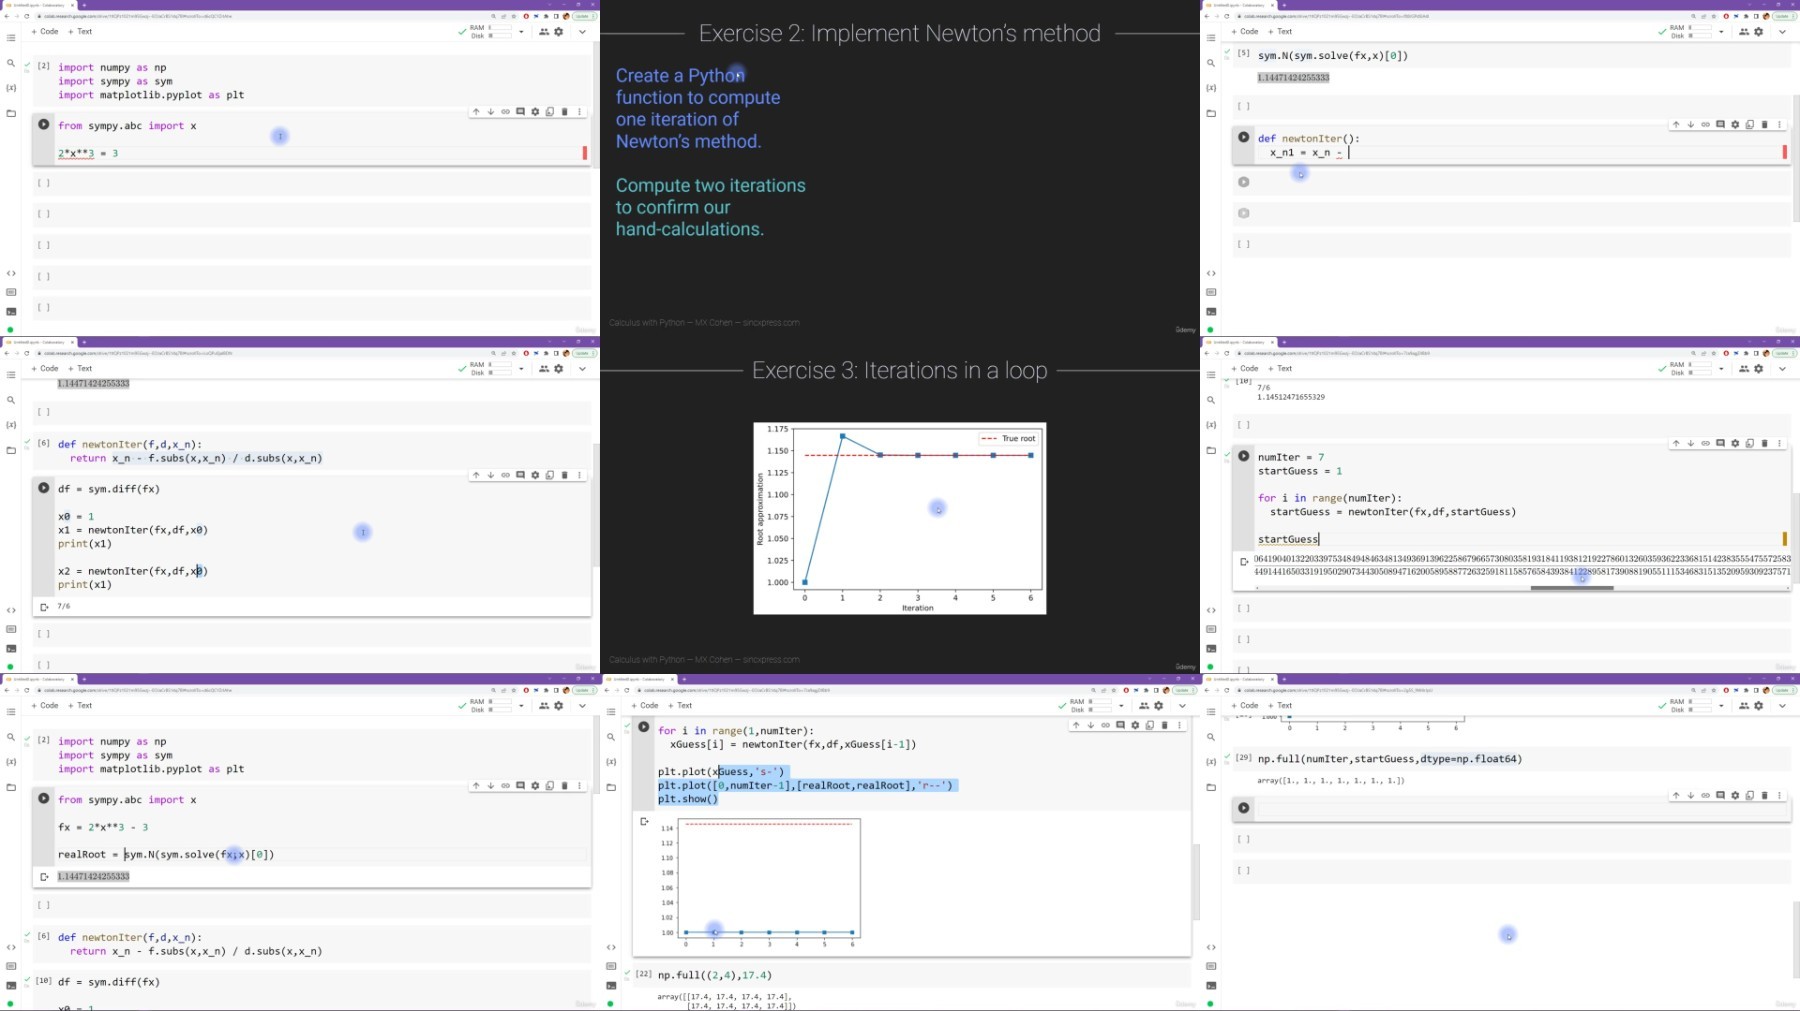This screenshot has height=1011, width=1800.
Task: Delete the "numIter = 7" cell
Action: pyautogui.click(x=1765, y=443)
